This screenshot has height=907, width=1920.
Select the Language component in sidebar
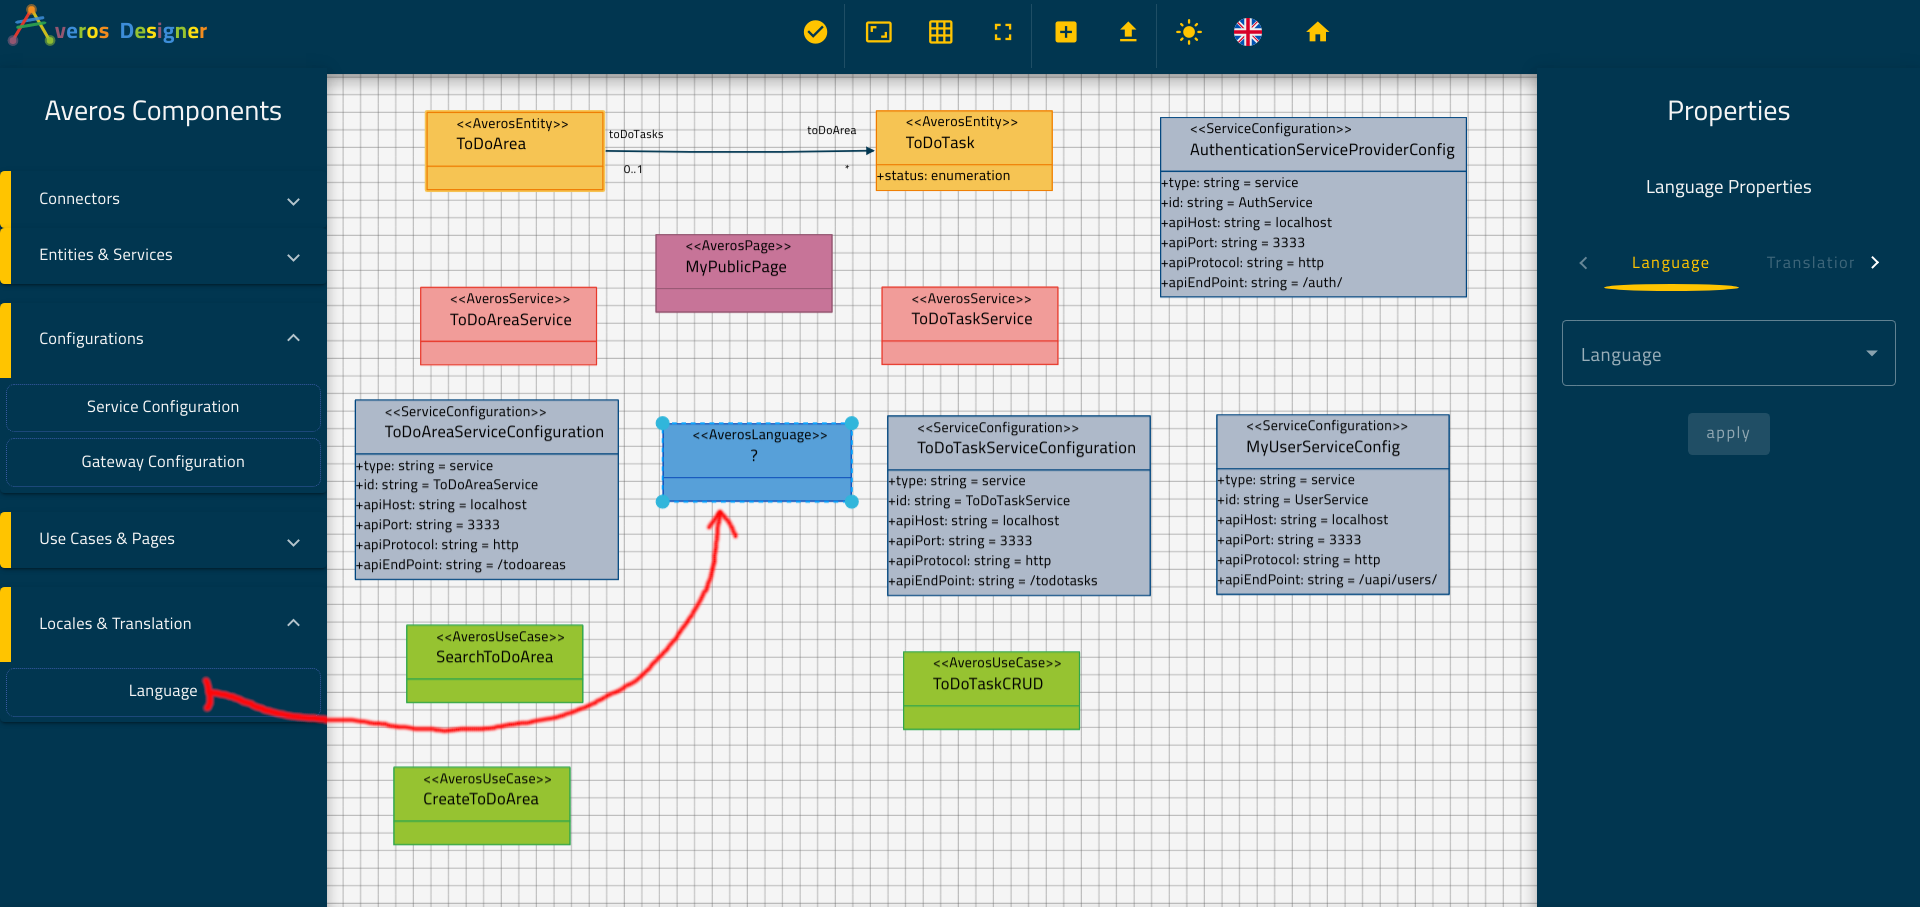(x=163, y=691)
